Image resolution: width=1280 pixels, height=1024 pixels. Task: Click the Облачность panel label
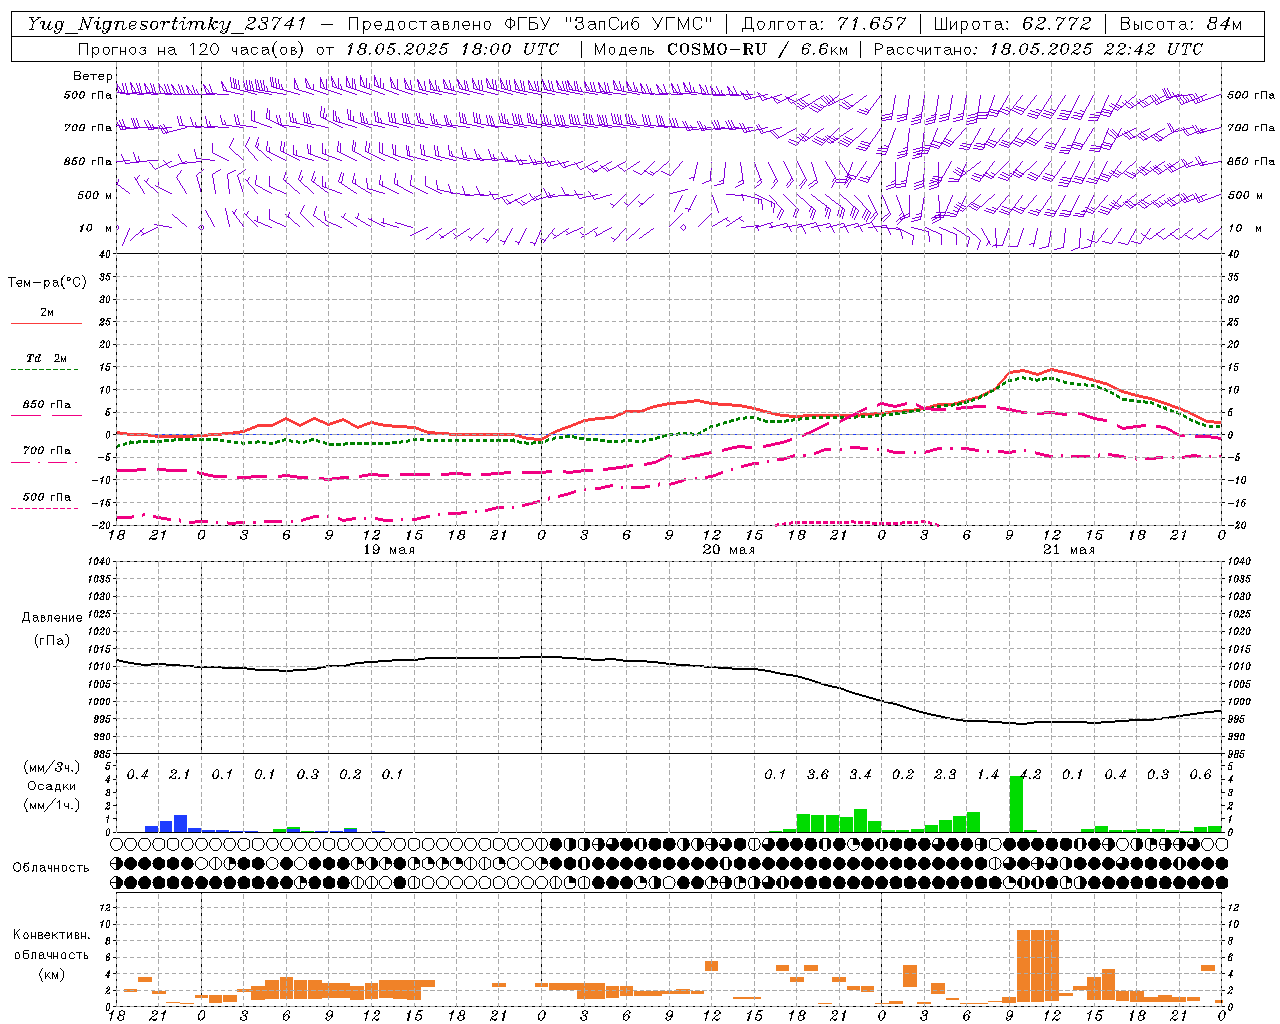(51, 867)
